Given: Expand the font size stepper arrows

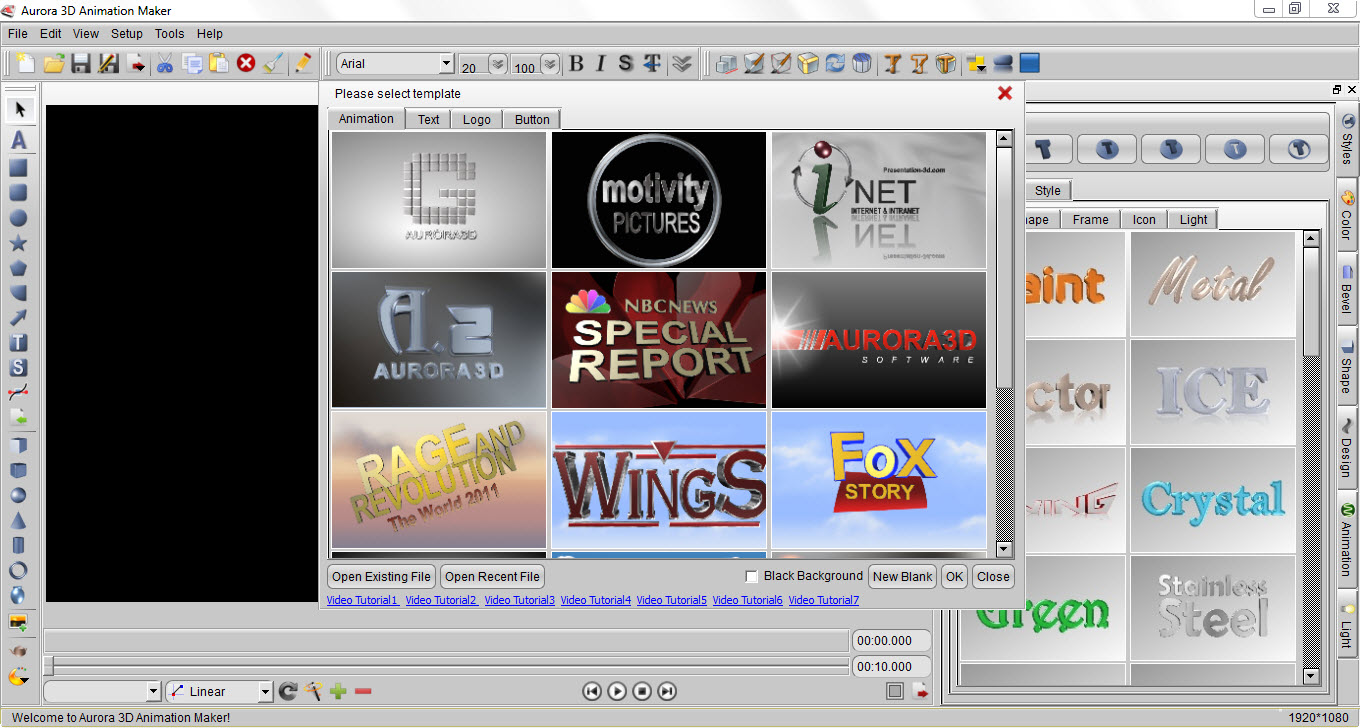Looking at the screenshot, I should [497, 63].
